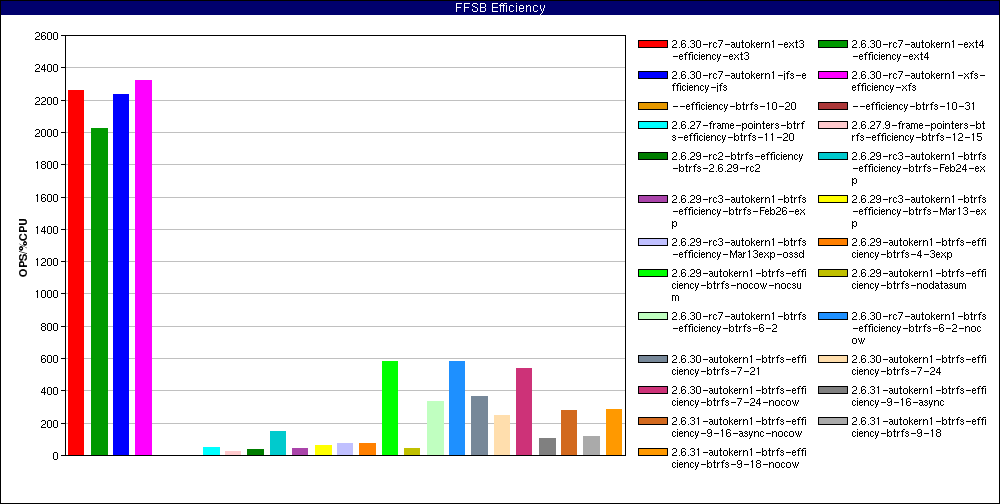The image size is (1000, 504).
Task: Click the green ext4 legend swatch
Action: [x=833, y=44]
